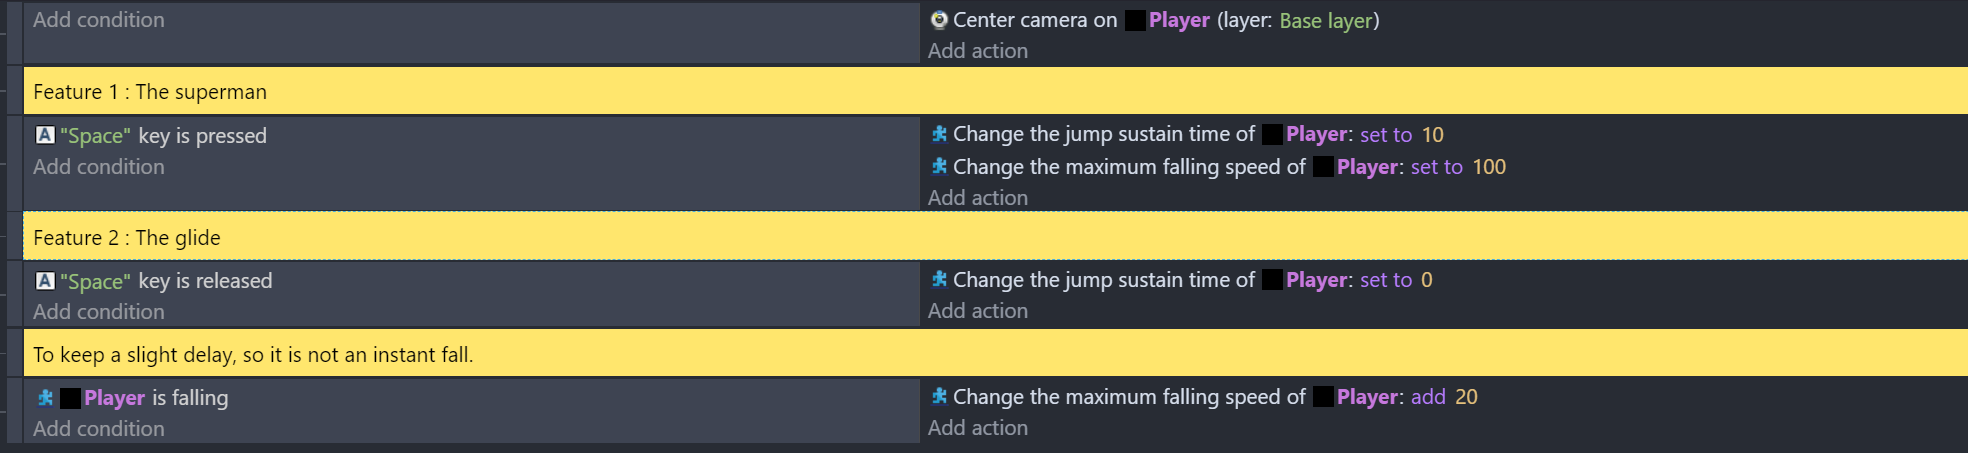Click platformer icon of jump sustain set to 10
1968x453 pixels.
[x=939, y=134]
